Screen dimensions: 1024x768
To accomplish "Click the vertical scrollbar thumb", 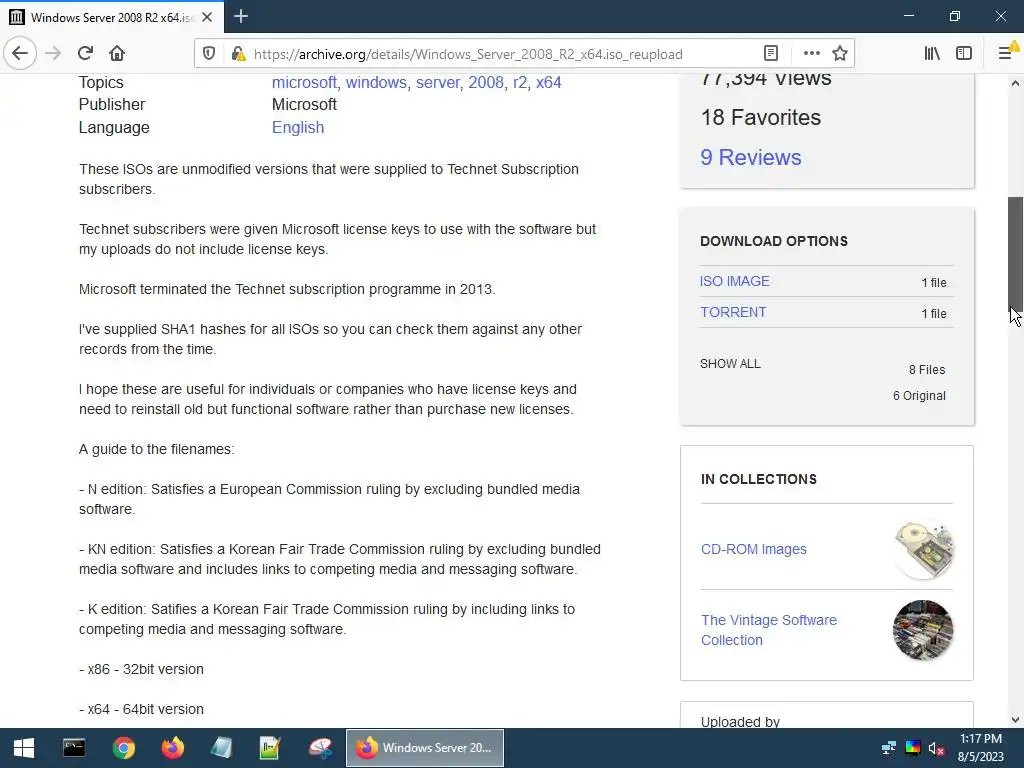I will coord(1015,257).
